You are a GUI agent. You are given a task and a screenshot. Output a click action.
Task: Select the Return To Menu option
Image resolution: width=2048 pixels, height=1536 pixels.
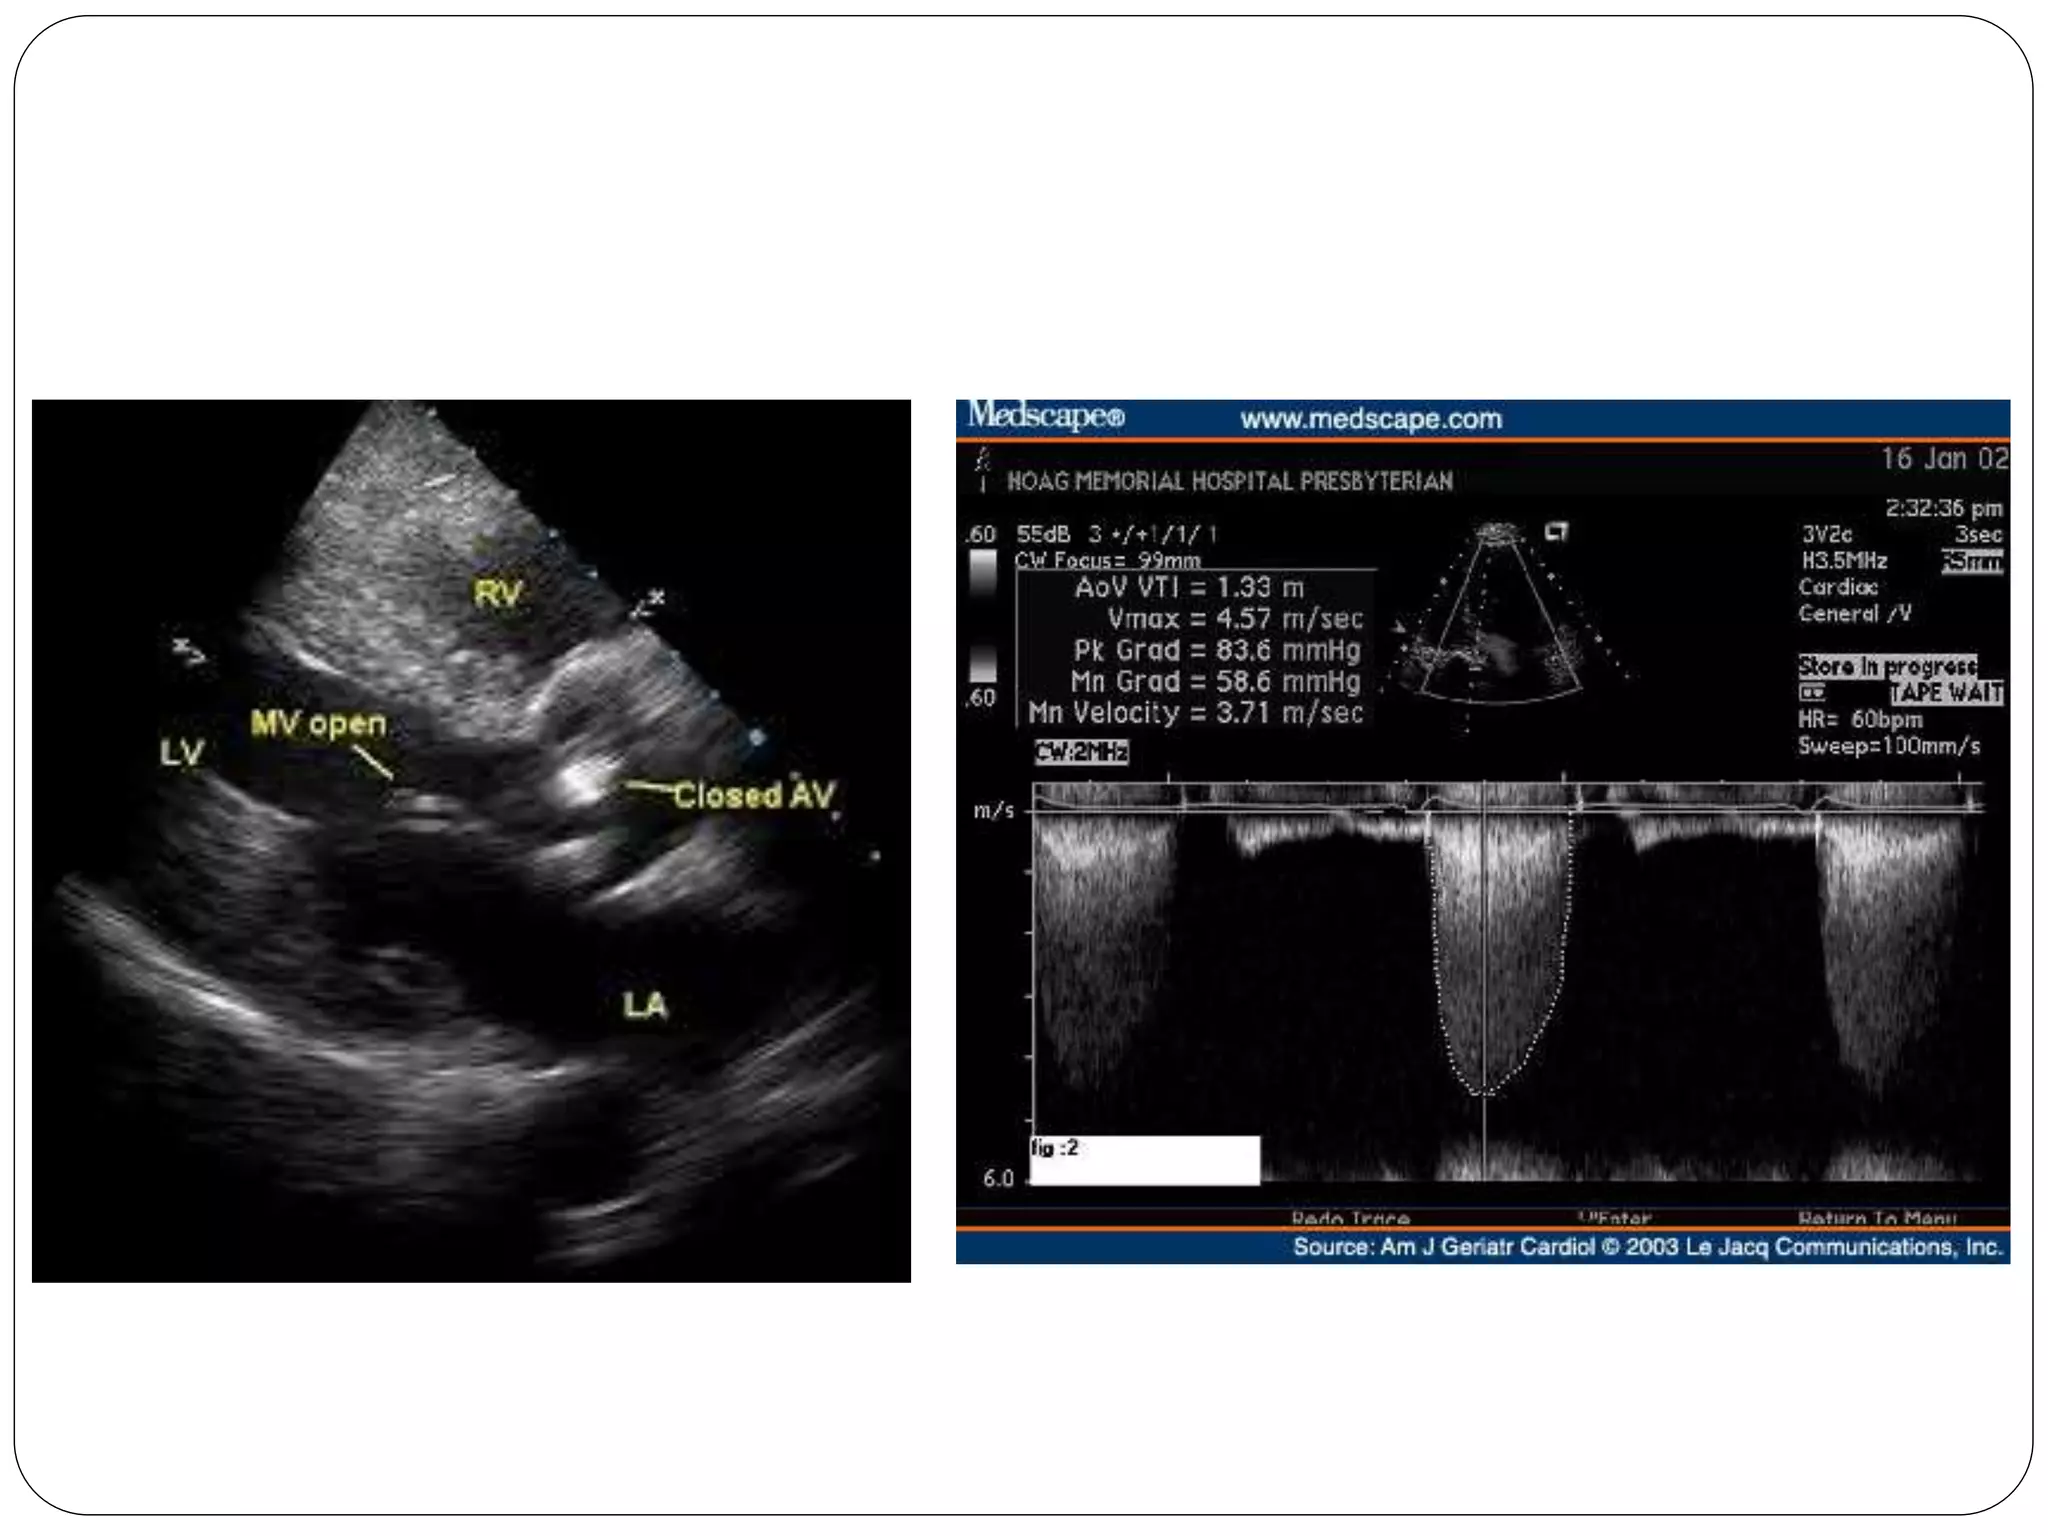(1876, 1218)
